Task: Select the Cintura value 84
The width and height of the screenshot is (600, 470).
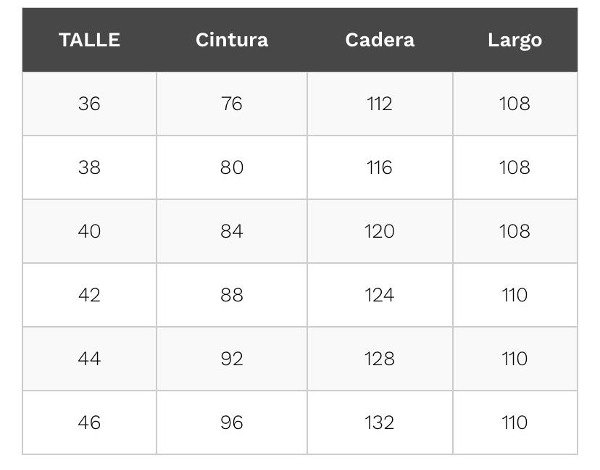Action: click(232, 231)
